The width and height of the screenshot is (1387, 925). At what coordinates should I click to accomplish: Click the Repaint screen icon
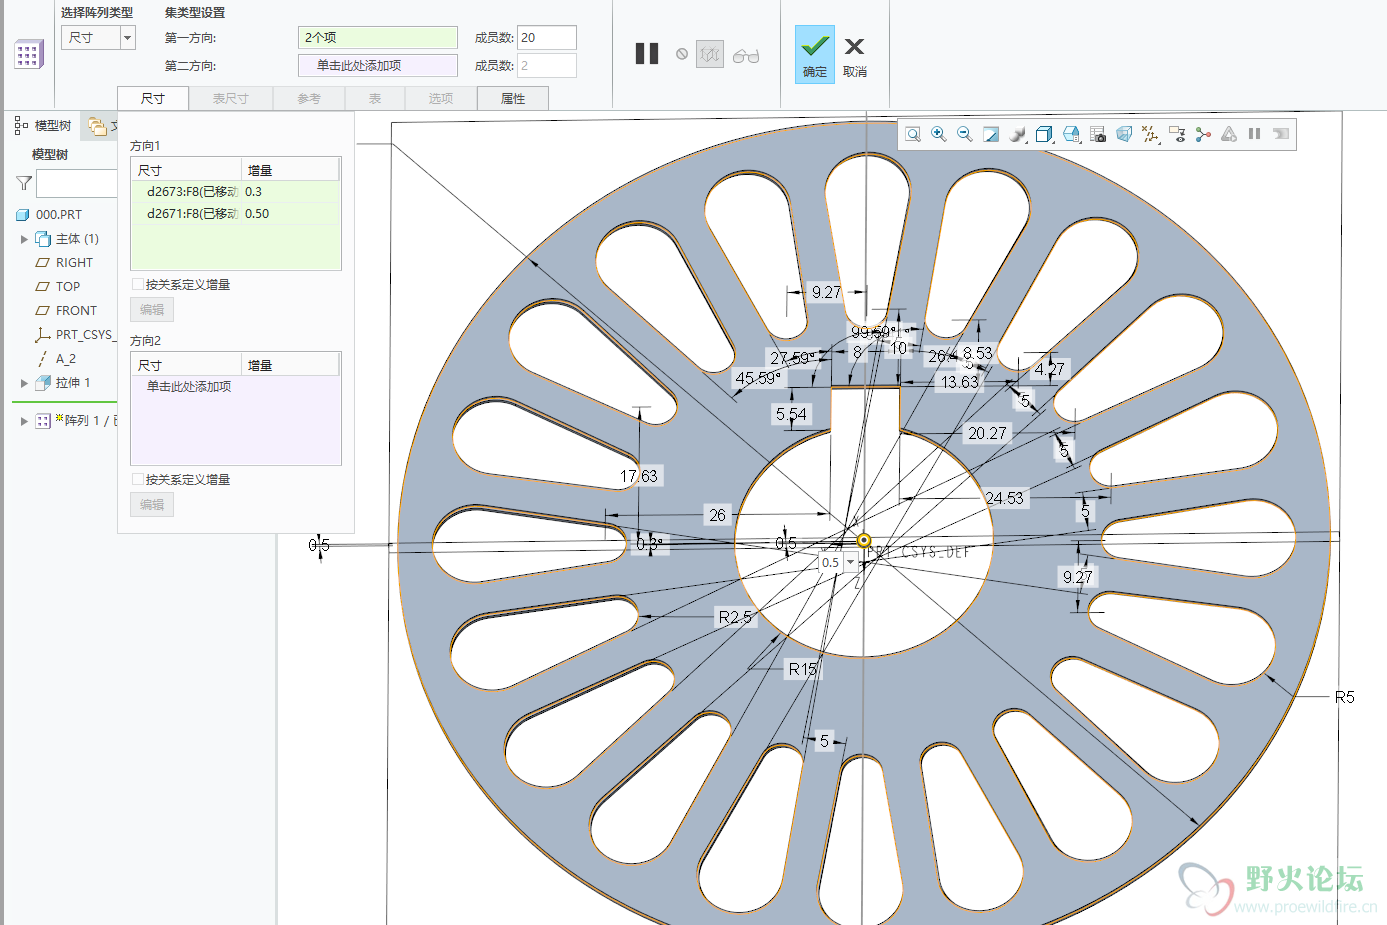pos(991,134)
